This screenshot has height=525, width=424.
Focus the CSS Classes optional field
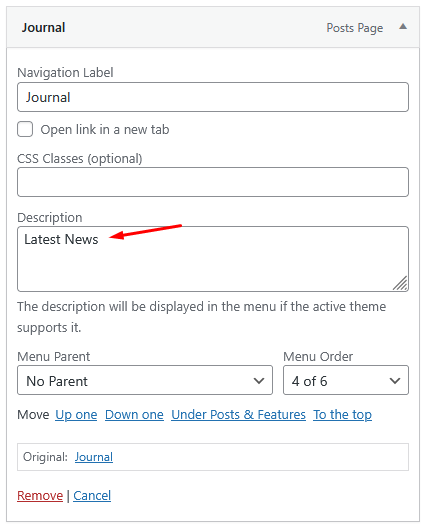click(213, 182)
